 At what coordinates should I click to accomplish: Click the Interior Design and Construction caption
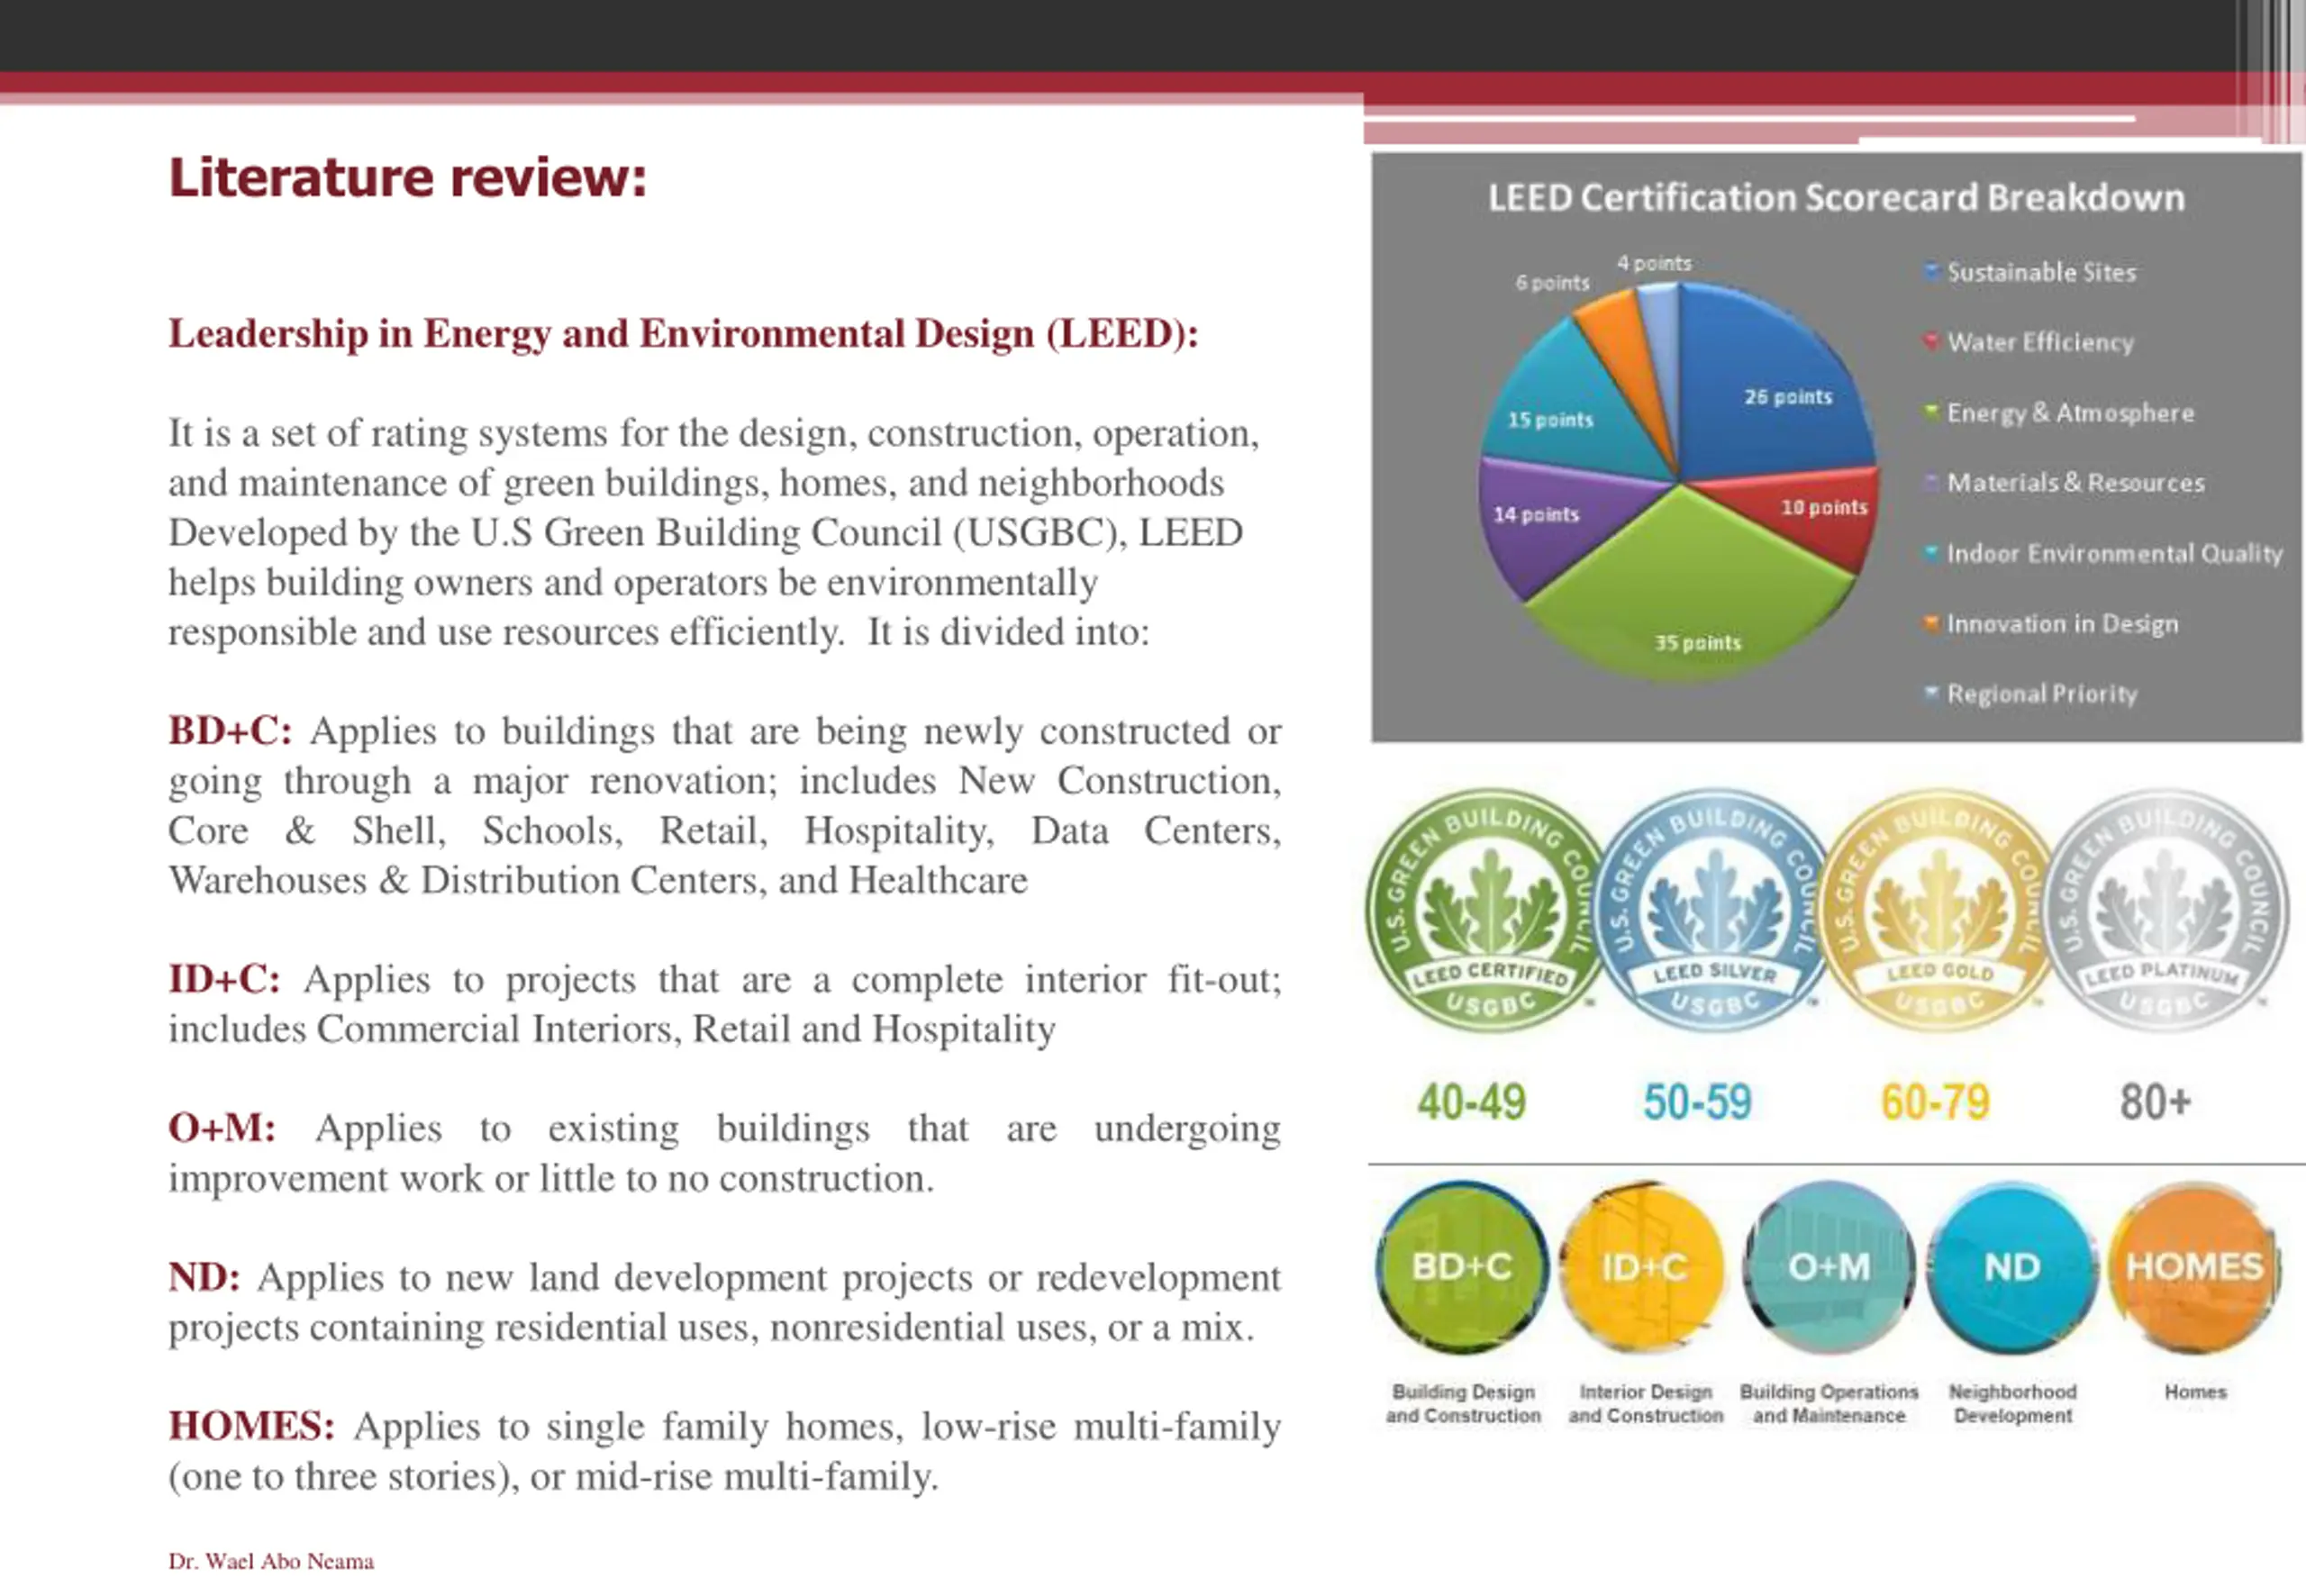[x=1645, y=1404]
